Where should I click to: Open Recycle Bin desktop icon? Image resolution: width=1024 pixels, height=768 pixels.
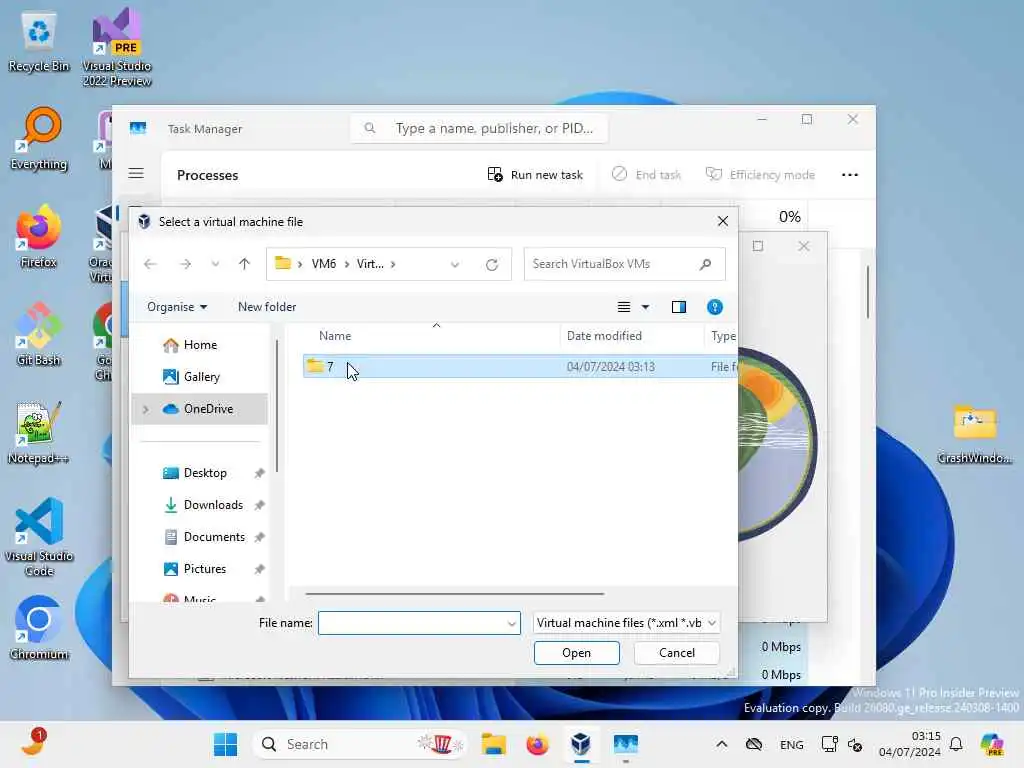point(39,42)
